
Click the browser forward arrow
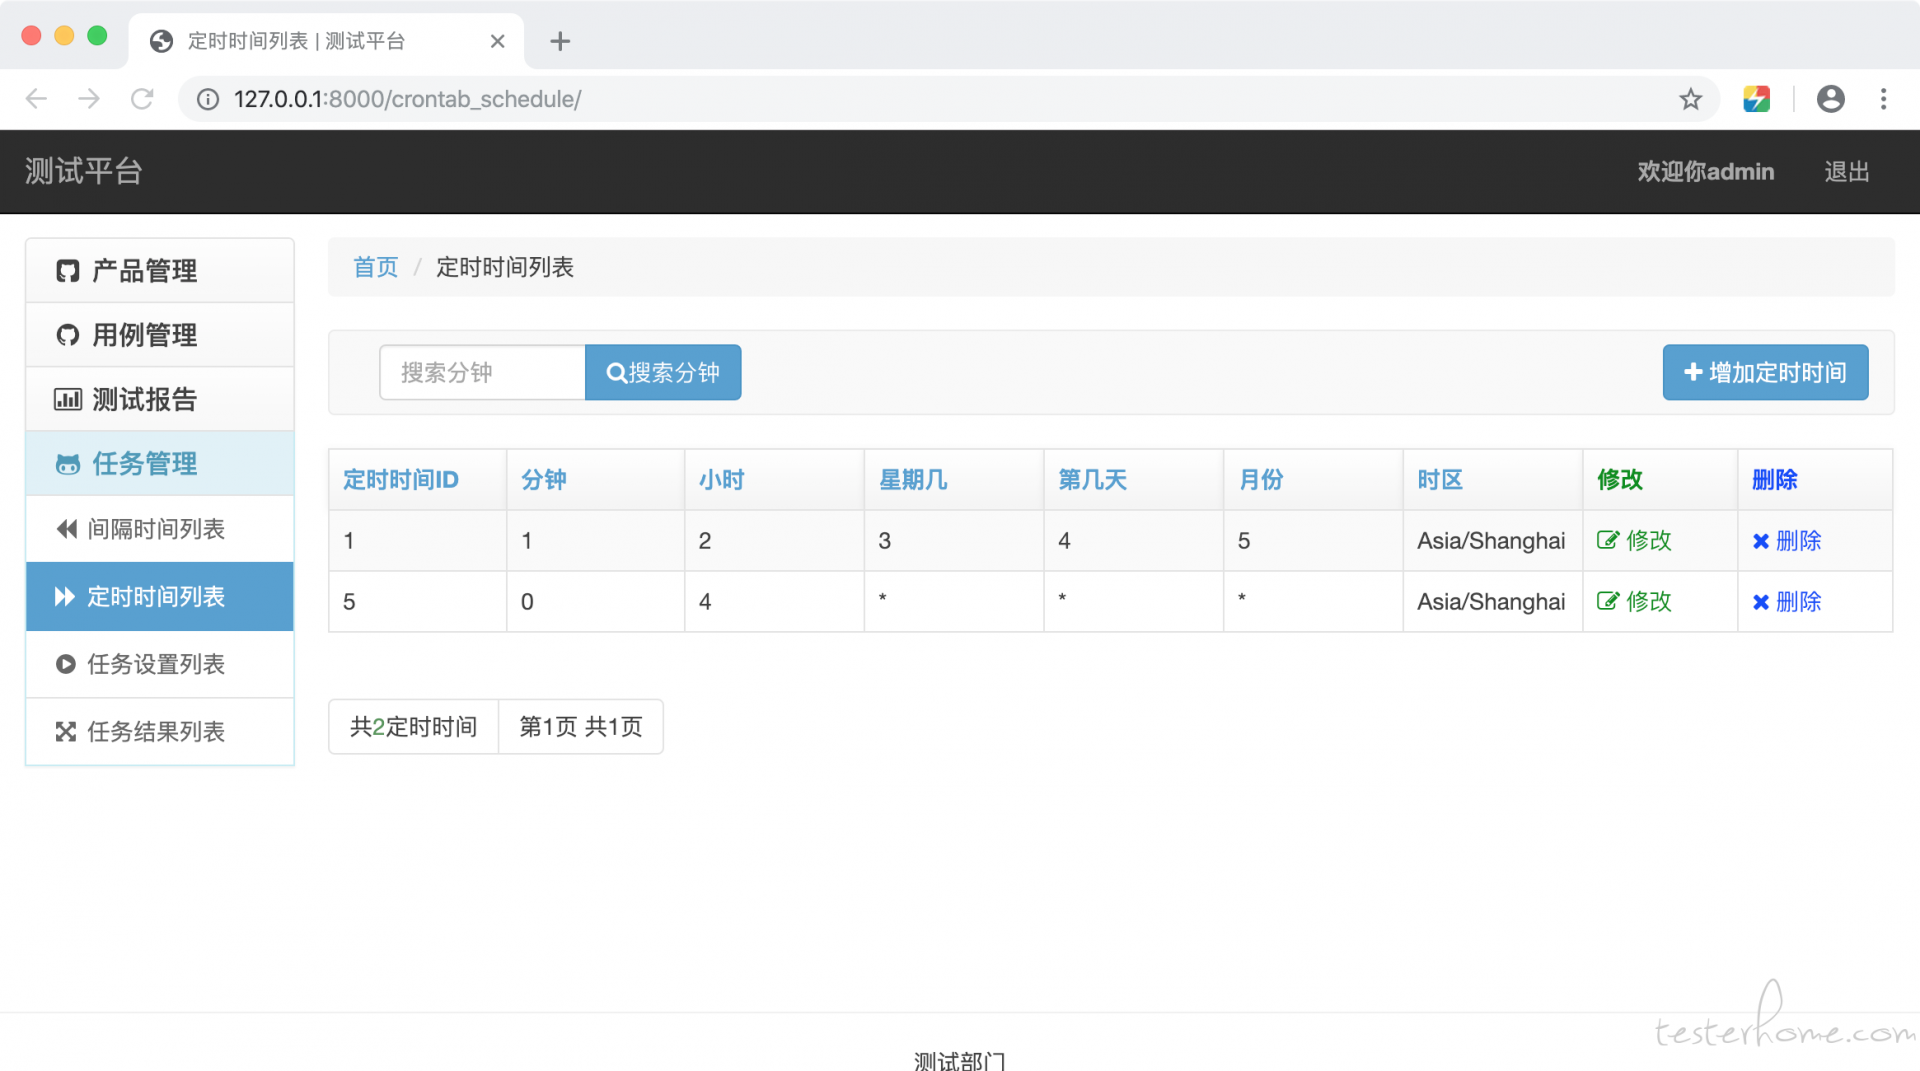[x=89, y=99]
